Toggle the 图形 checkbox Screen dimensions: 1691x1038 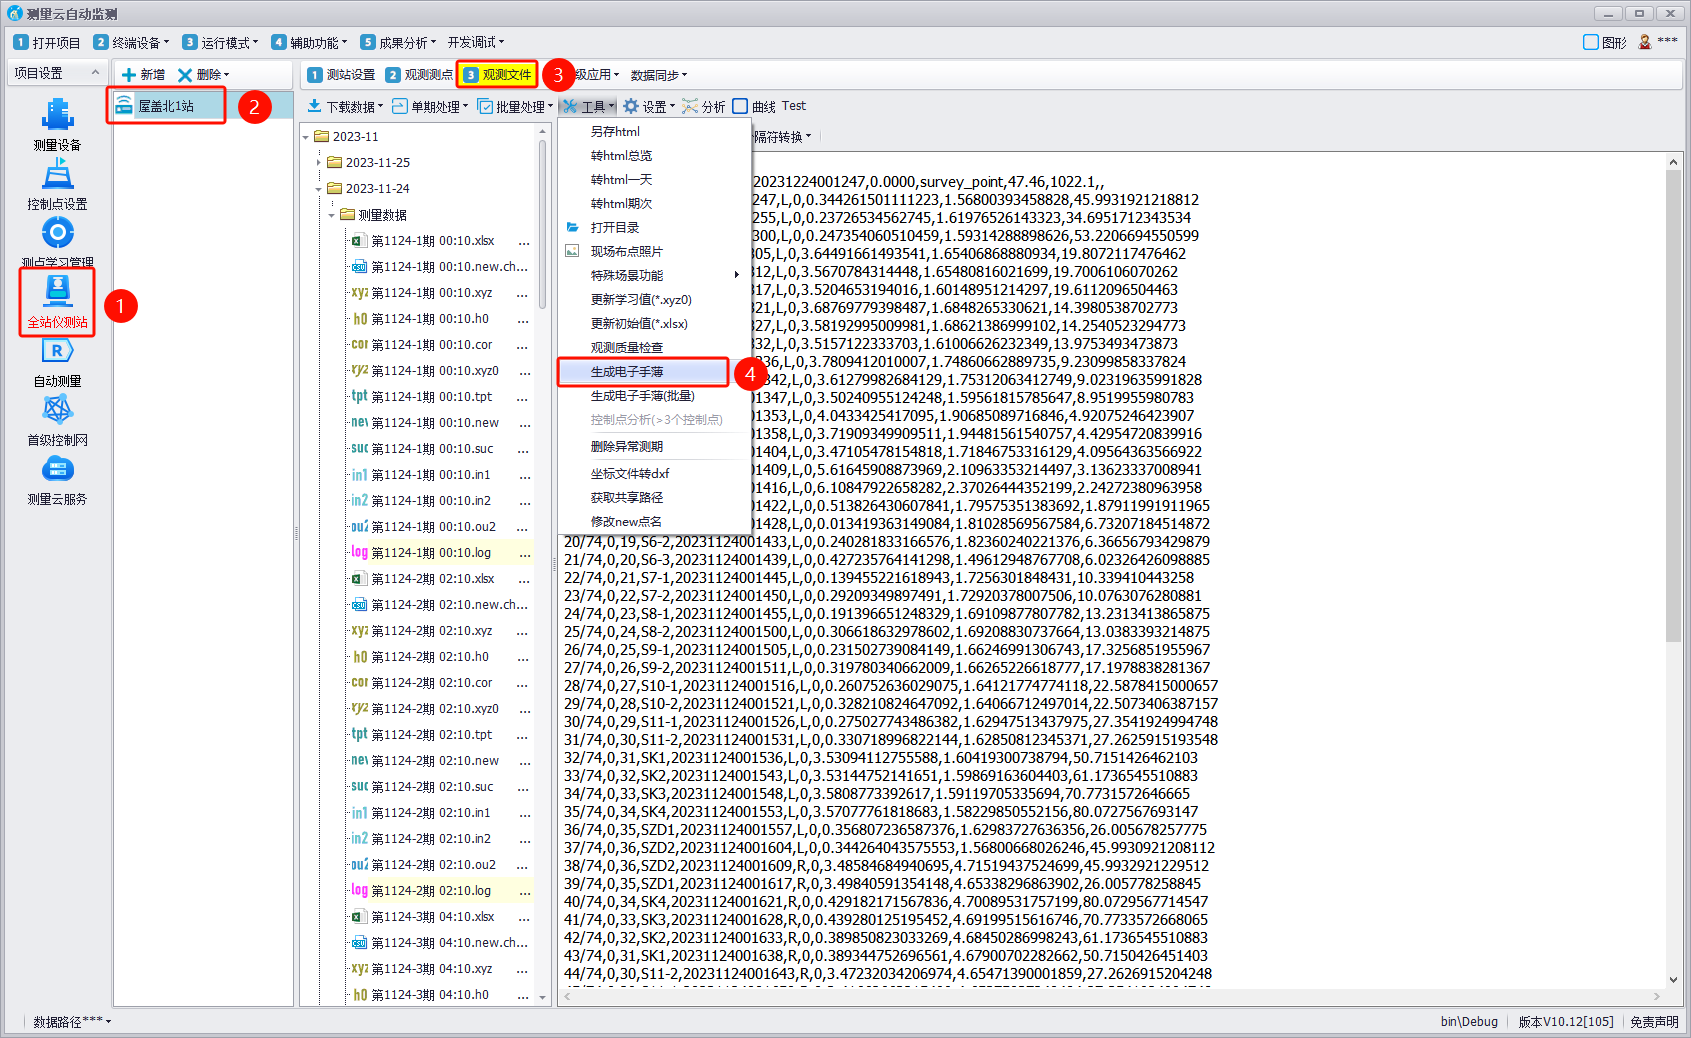1591,42
